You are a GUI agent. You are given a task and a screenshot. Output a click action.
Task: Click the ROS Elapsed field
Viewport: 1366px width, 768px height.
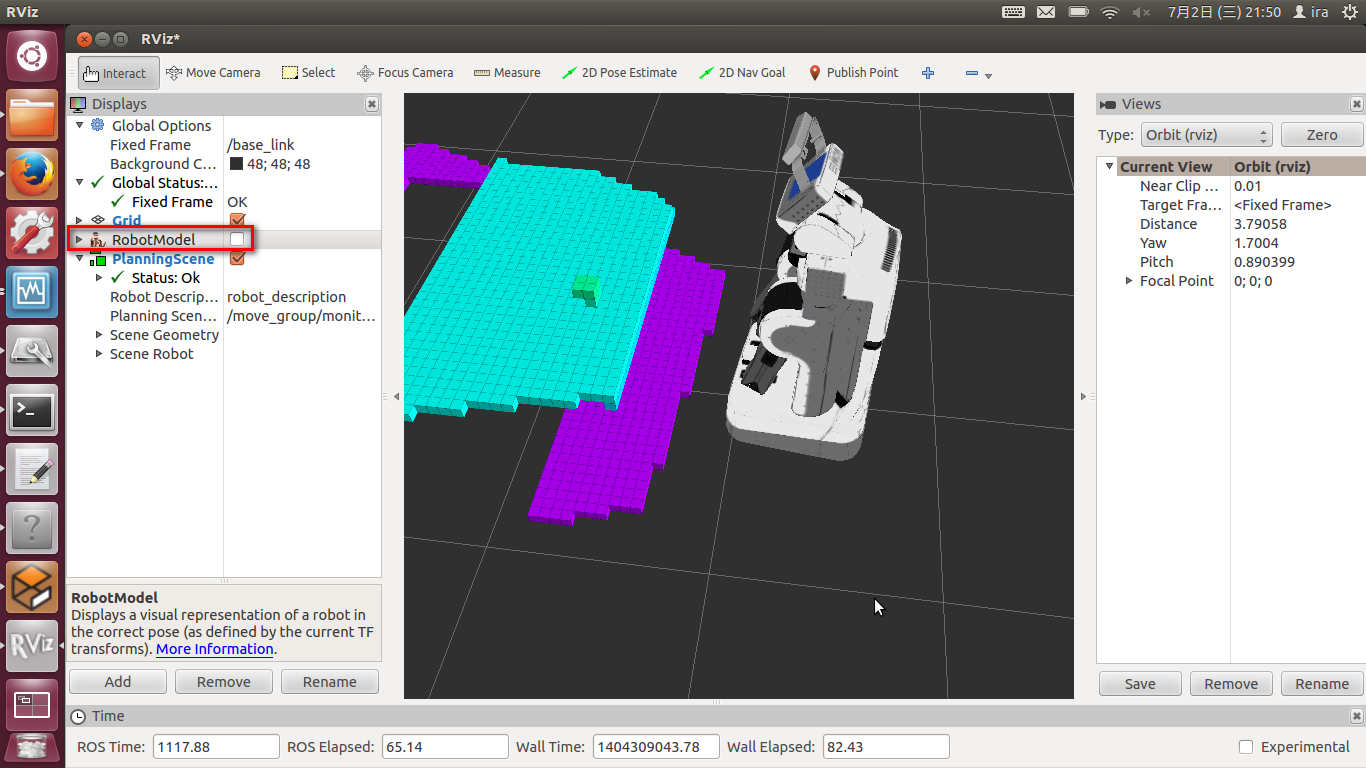pos(446,747)
